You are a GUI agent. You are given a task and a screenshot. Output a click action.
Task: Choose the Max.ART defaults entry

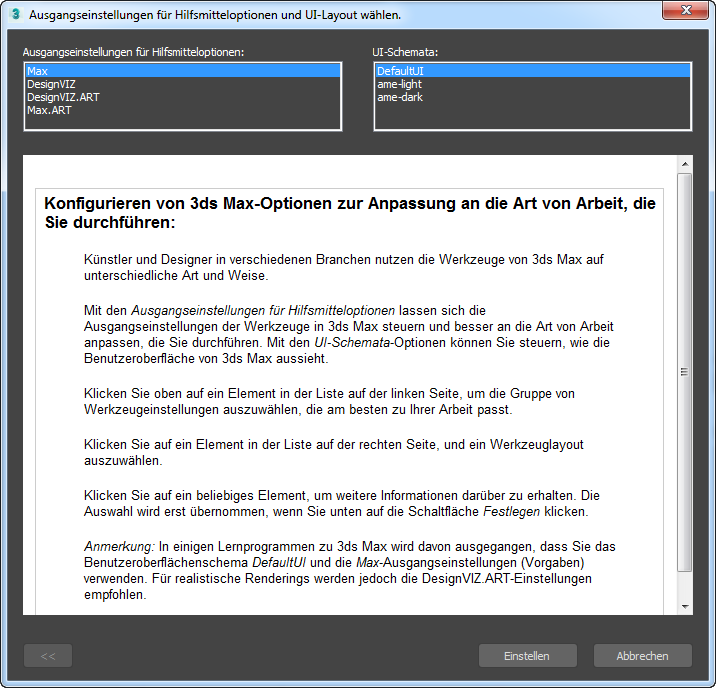tap(183, 110)
